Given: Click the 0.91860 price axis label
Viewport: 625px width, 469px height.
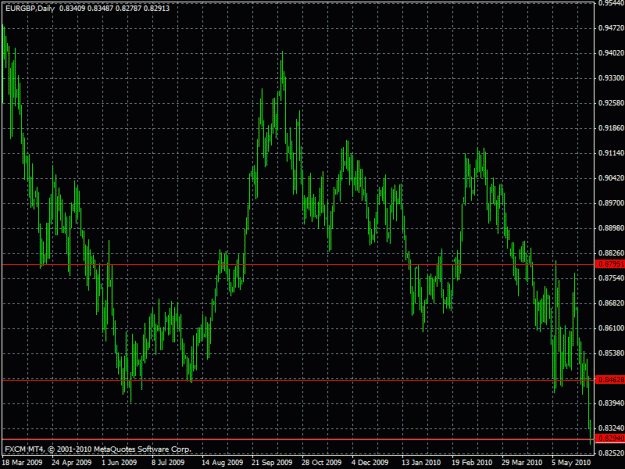Looking at the screenshot, I should pos(611,128).
